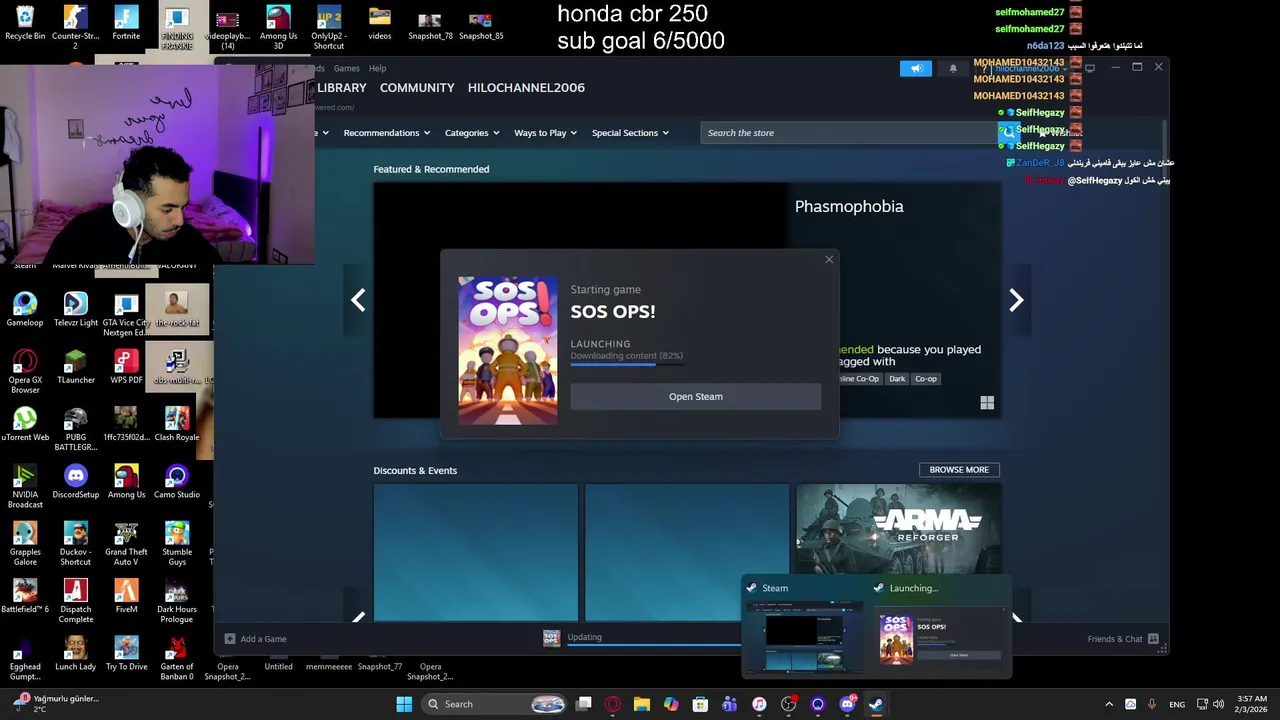Show hidden system tray icons
Image resolution: width=1280 pixels, height=720 pixels.
click(x=1108, y=704)
